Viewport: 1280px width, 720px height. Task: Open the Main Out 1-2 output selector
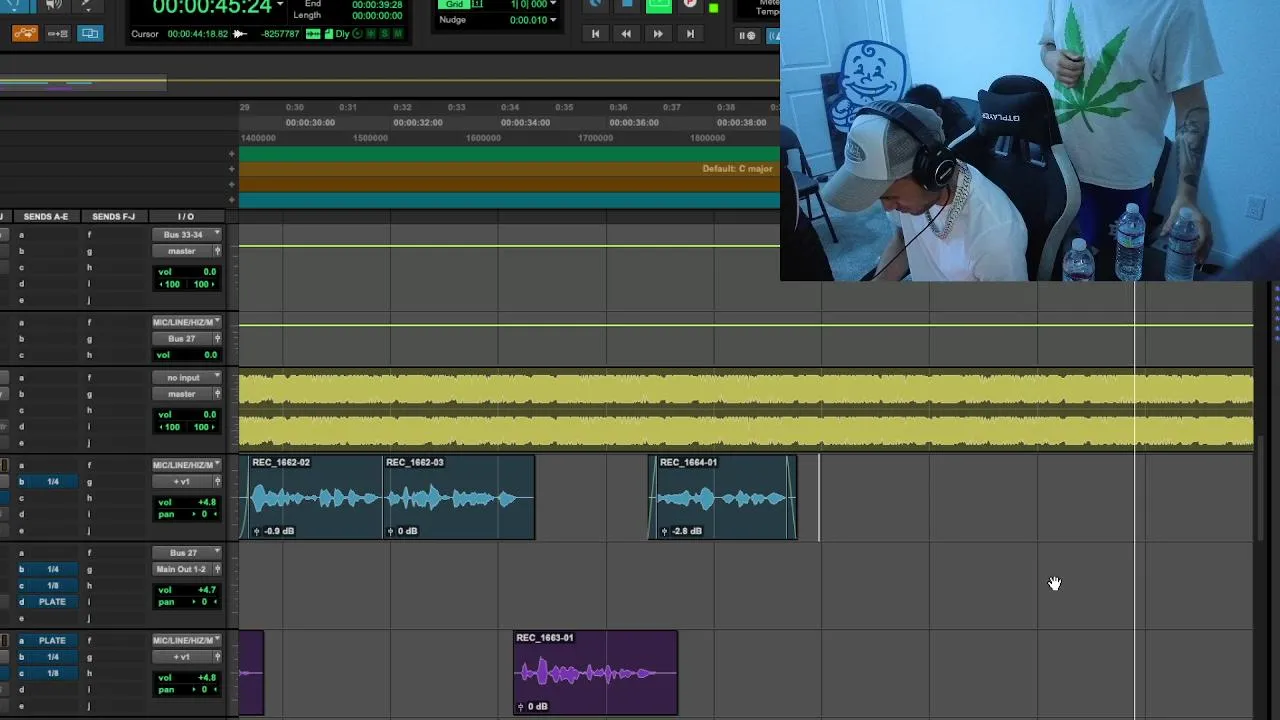coord(181,569)
